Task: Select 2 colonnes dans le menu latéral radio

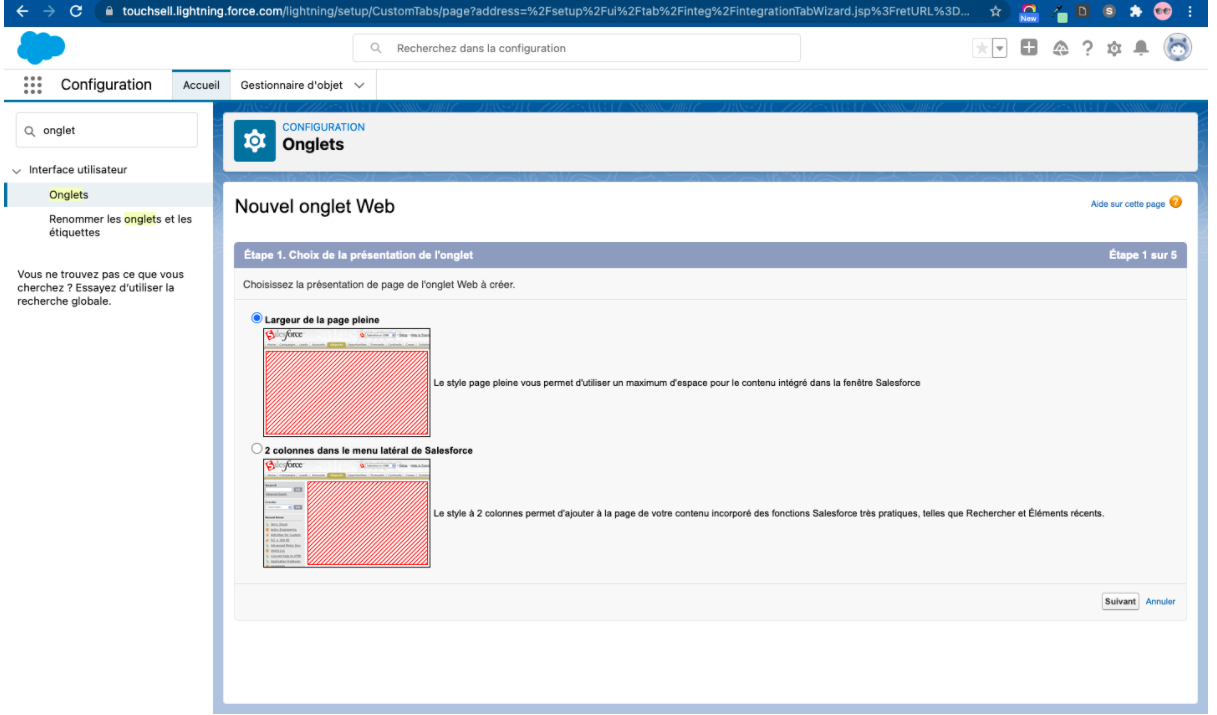Action: click(257, 449)
